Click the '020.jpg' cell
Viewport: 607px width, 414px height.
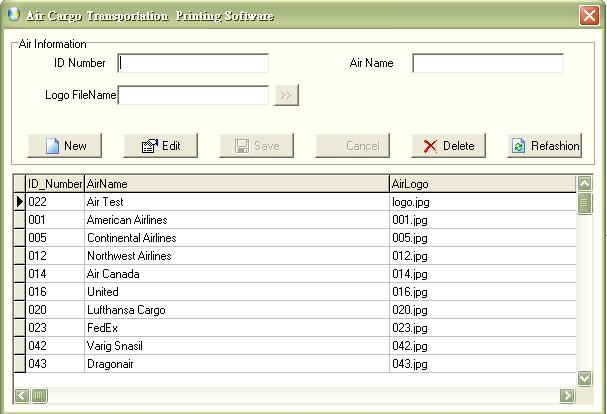483,310
